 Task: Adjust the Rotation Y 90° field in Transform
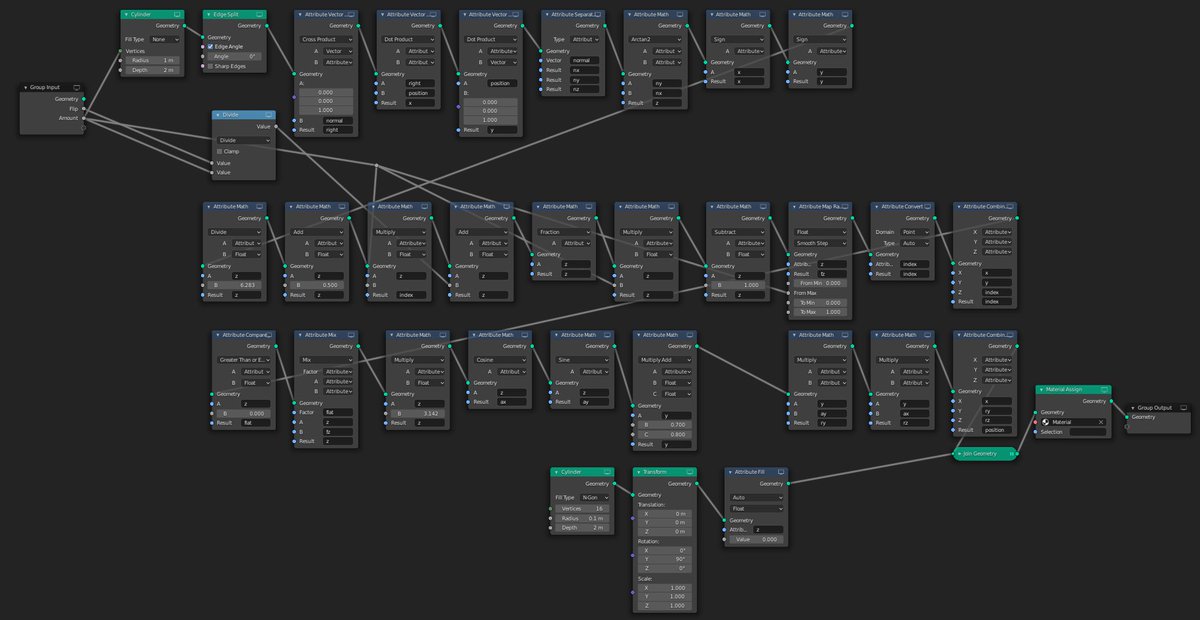tap(664, 560)
